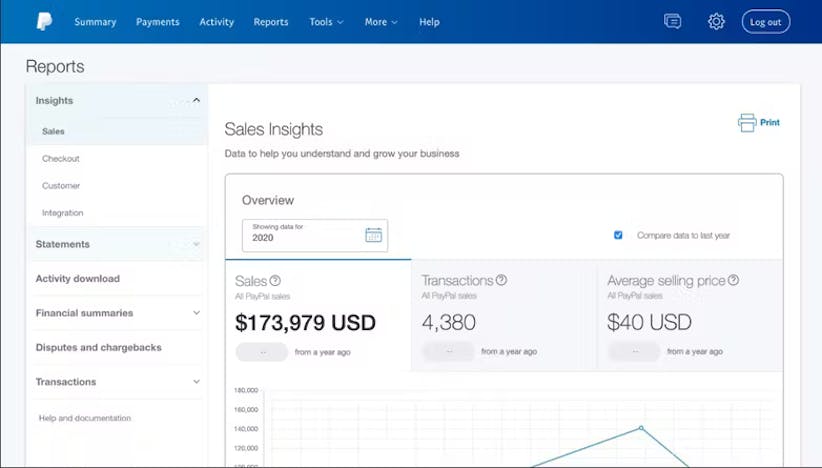
Task: Open the Showing data for 2020 selector
Action: 315,235
